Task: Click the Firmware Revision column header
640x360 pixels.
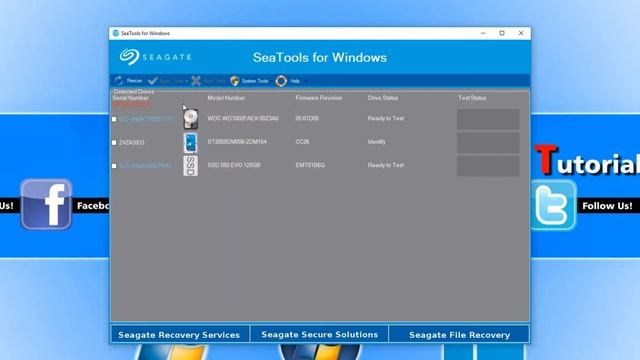Action: point(319,98)
